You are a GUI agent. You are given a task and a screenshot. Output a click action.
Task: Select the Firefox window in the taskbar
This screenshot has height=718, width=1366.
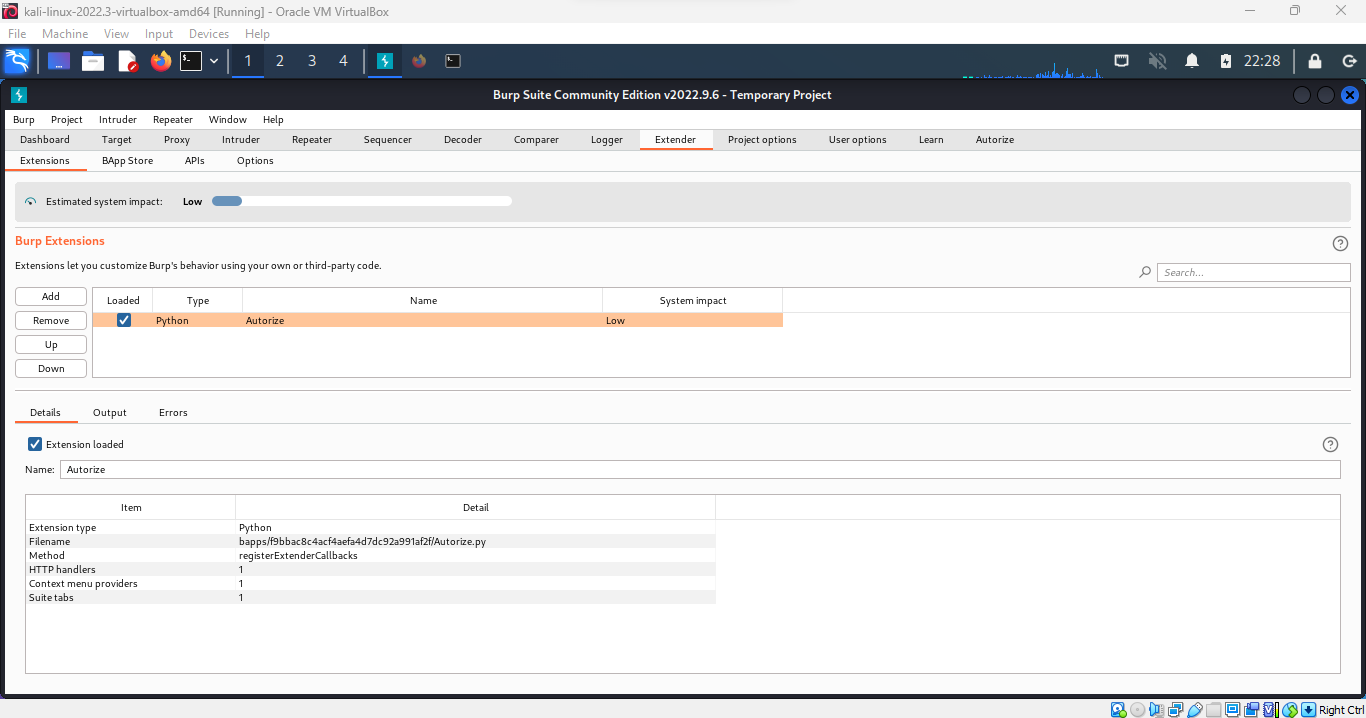tap(419, 61)
